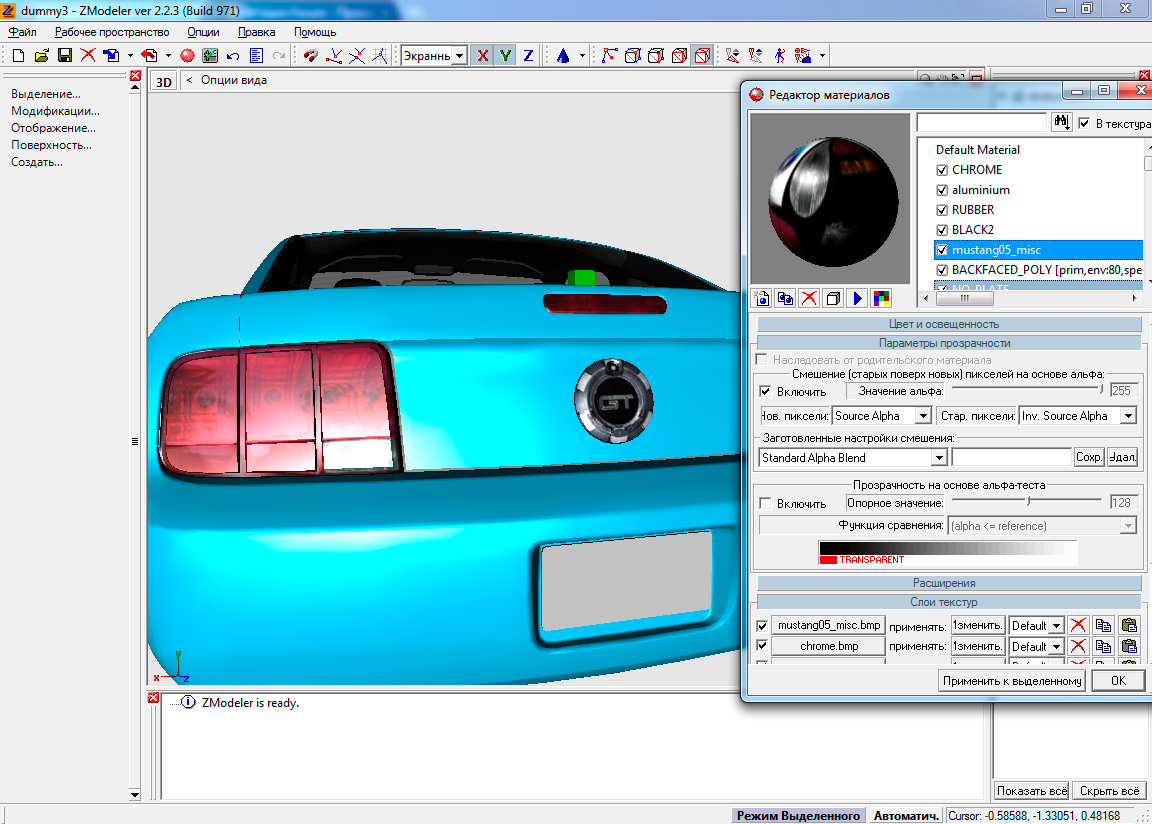The width and height of the screenshot is (1152, 824).
Task: Open the 'Файл' menu
Action: (22, 32)
